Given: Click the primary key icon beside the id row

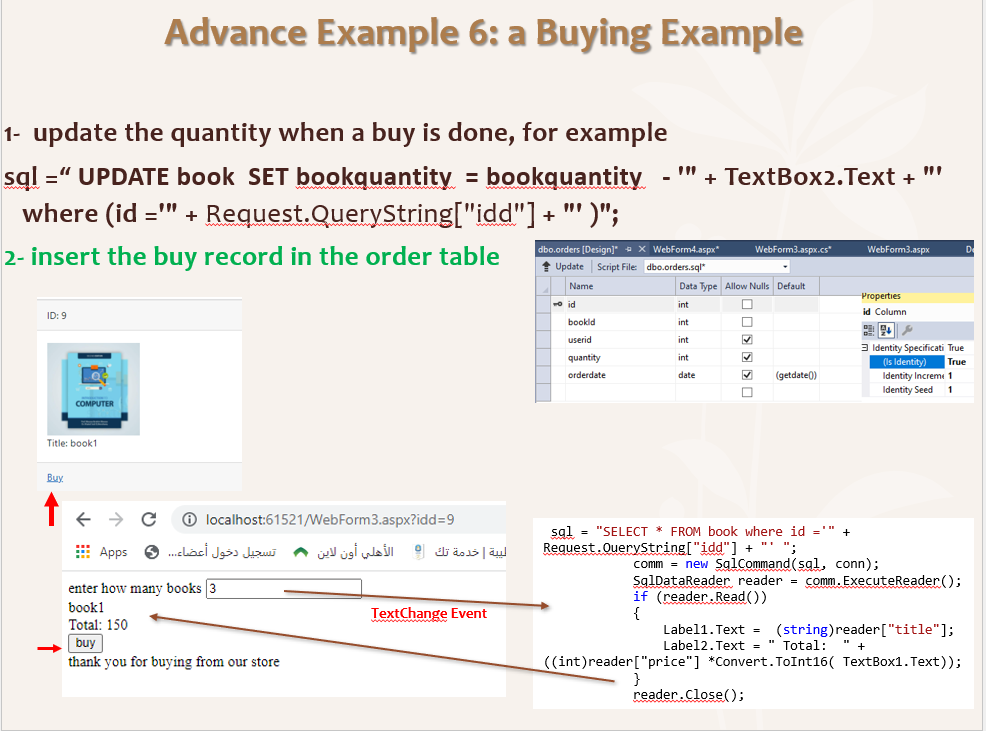Looking at the screenshot, I should 558,305.
